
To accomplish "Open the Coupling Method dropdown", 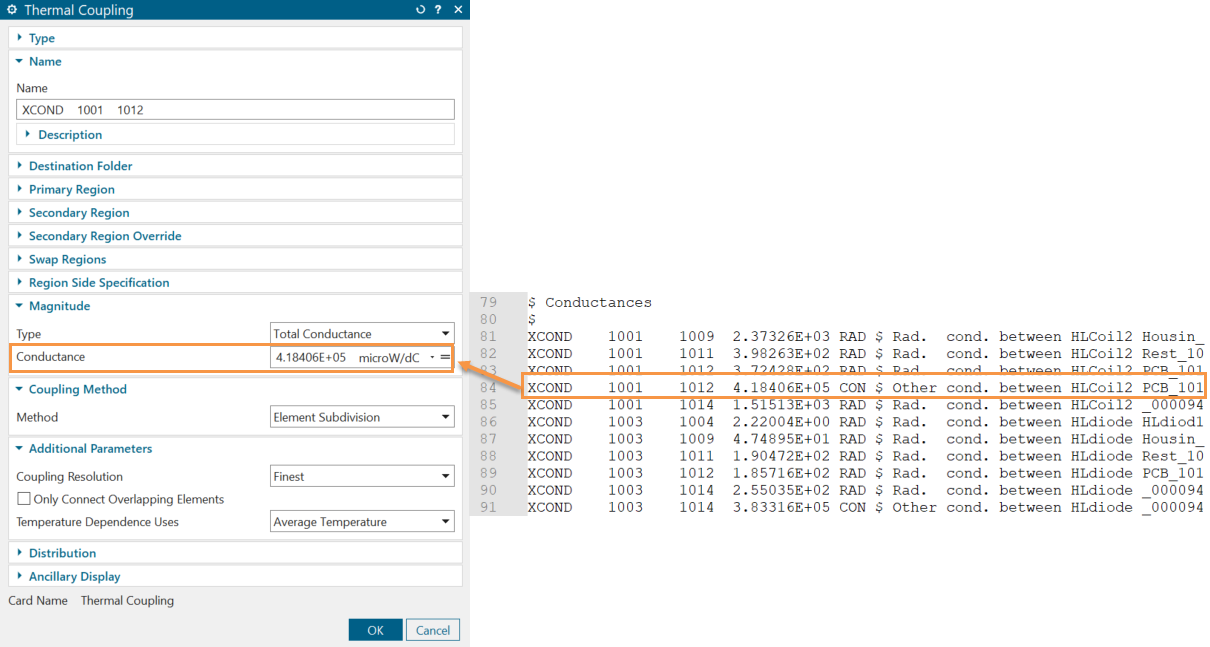I will 362,417.
